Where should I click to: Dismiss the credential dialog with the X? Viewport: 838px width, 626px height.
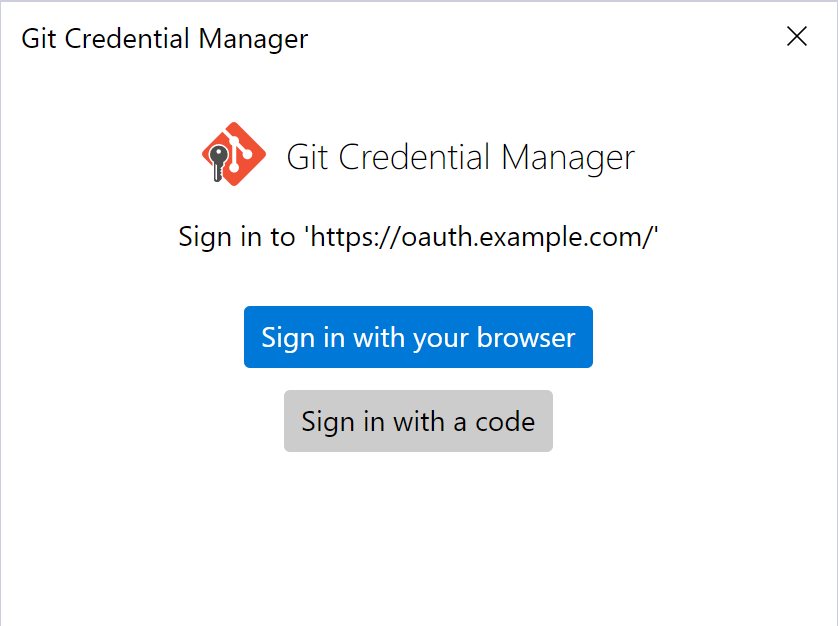coord(797,37)
